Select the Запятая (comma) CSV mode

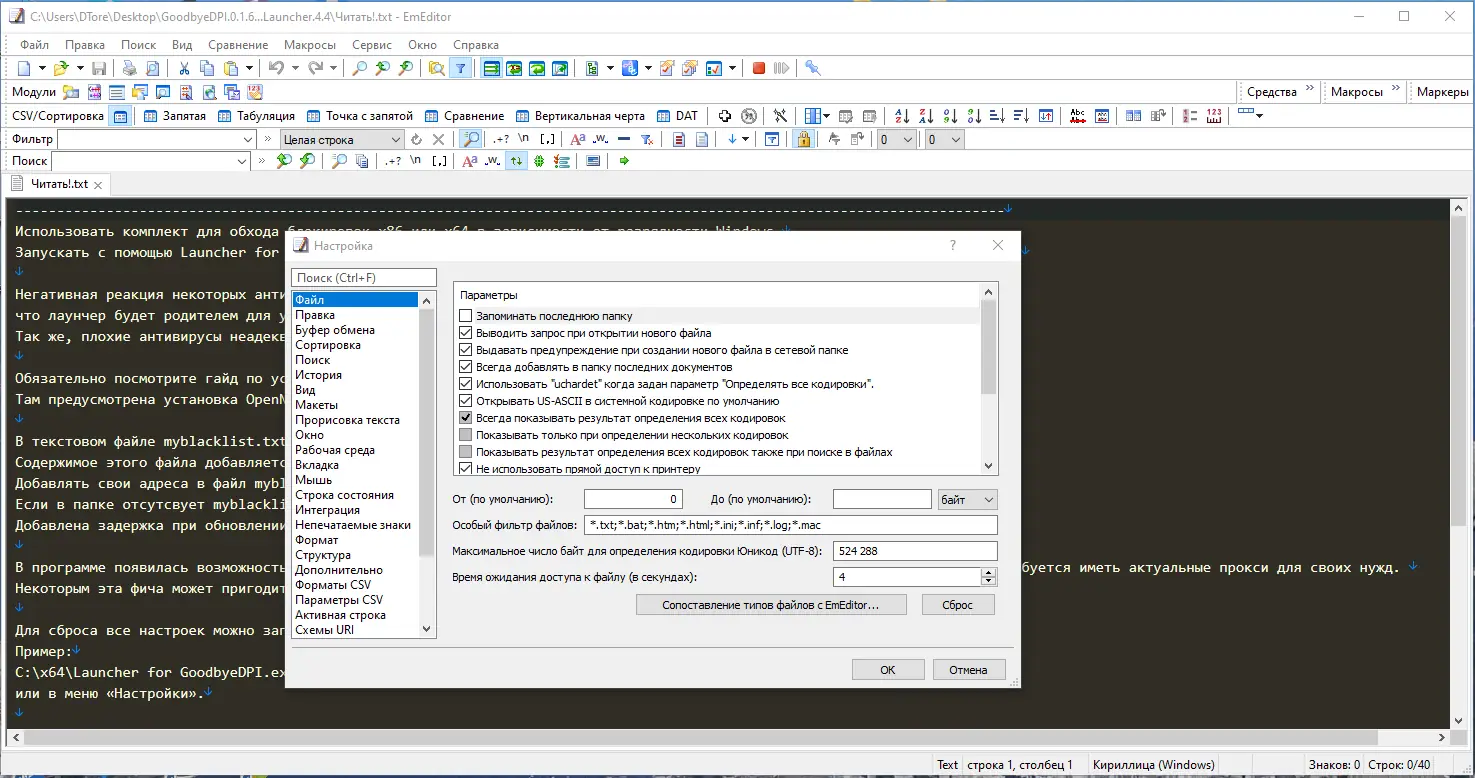[x=175, y=116]
